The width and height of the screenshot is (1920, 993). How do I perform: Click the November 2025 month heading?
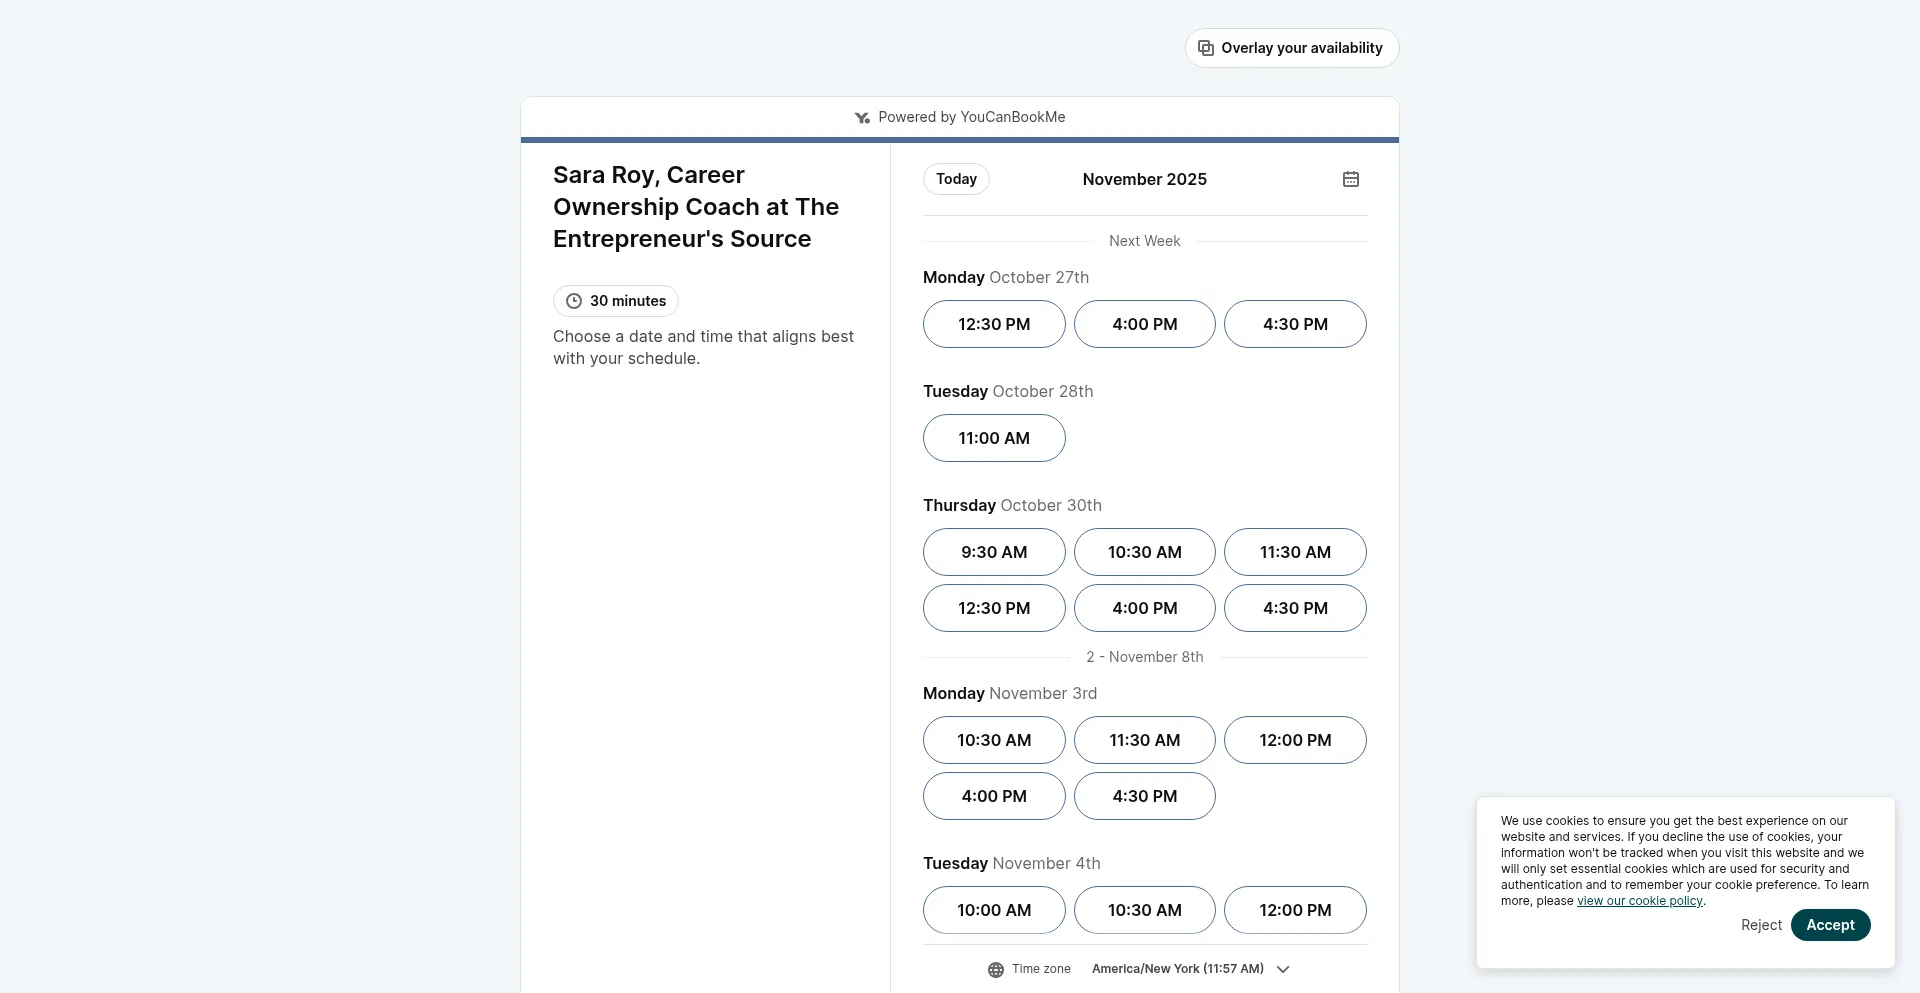1144,179
